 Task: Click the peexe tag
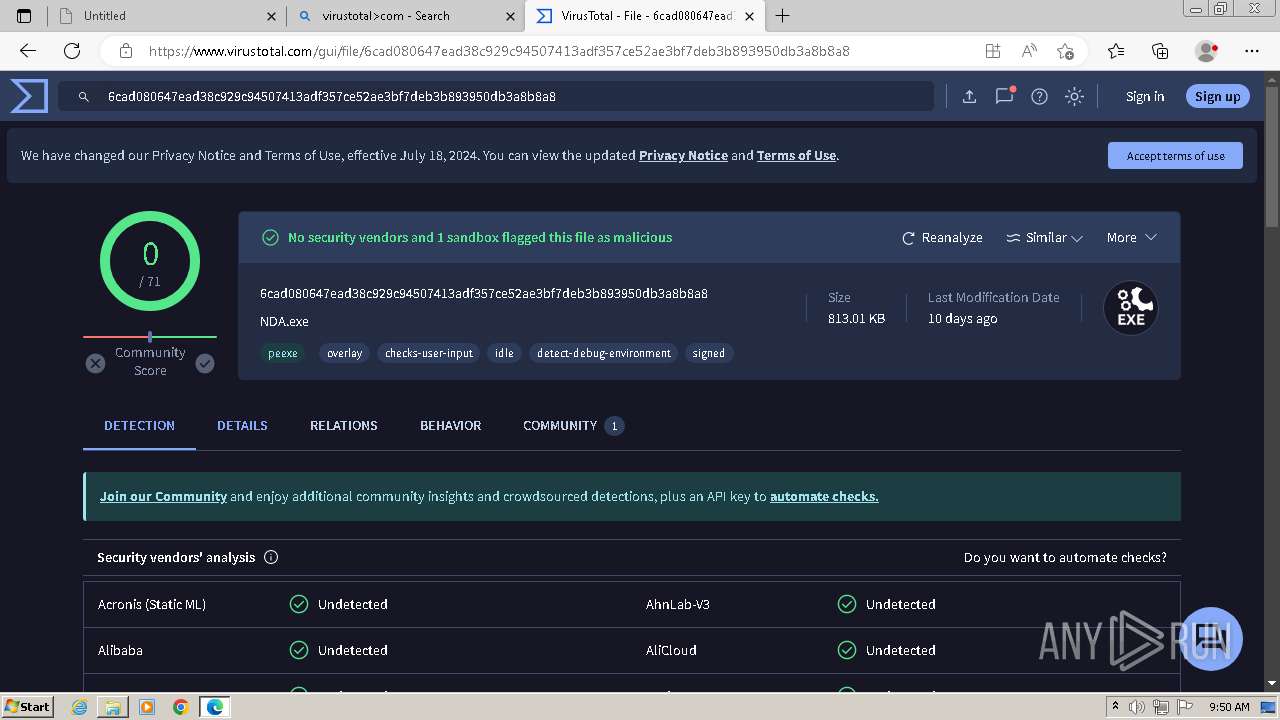click(282, 353)
